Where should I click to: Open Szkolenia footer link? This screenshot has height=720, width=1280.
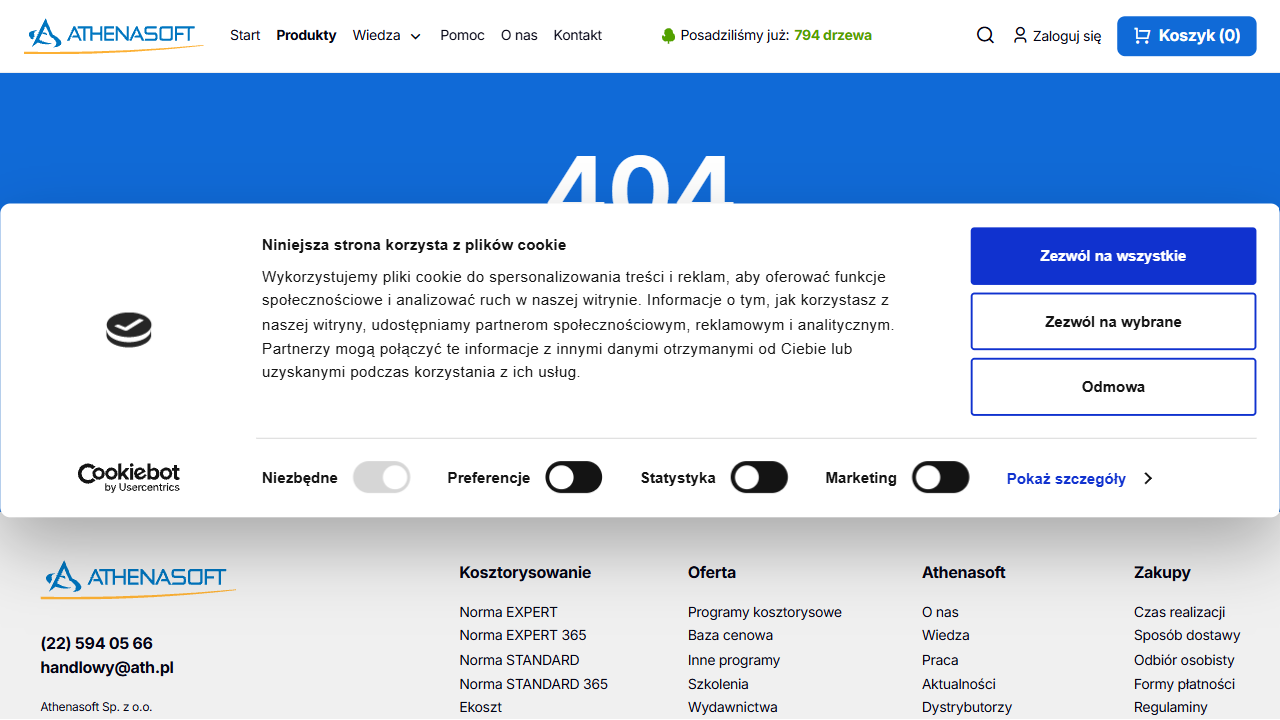(x=718, y=684)
